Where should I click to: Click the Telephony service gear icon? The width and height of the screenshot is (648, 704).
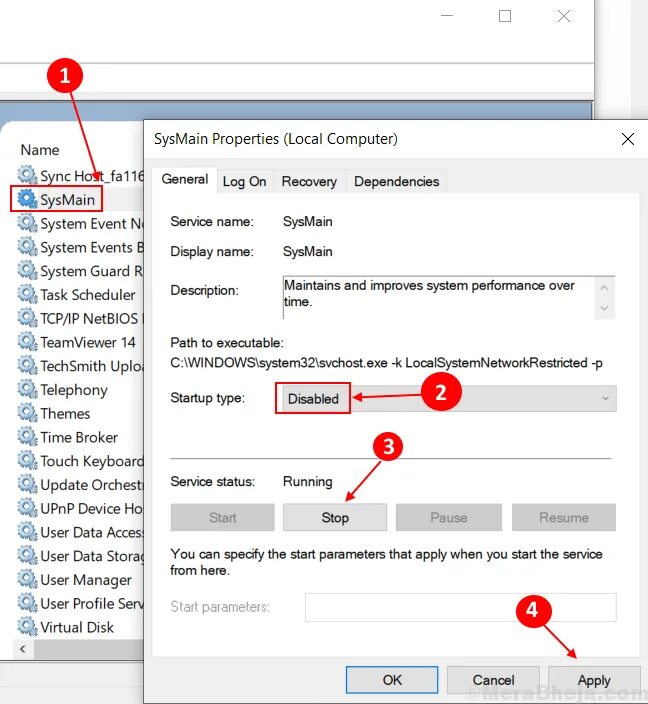click(27, 389)
